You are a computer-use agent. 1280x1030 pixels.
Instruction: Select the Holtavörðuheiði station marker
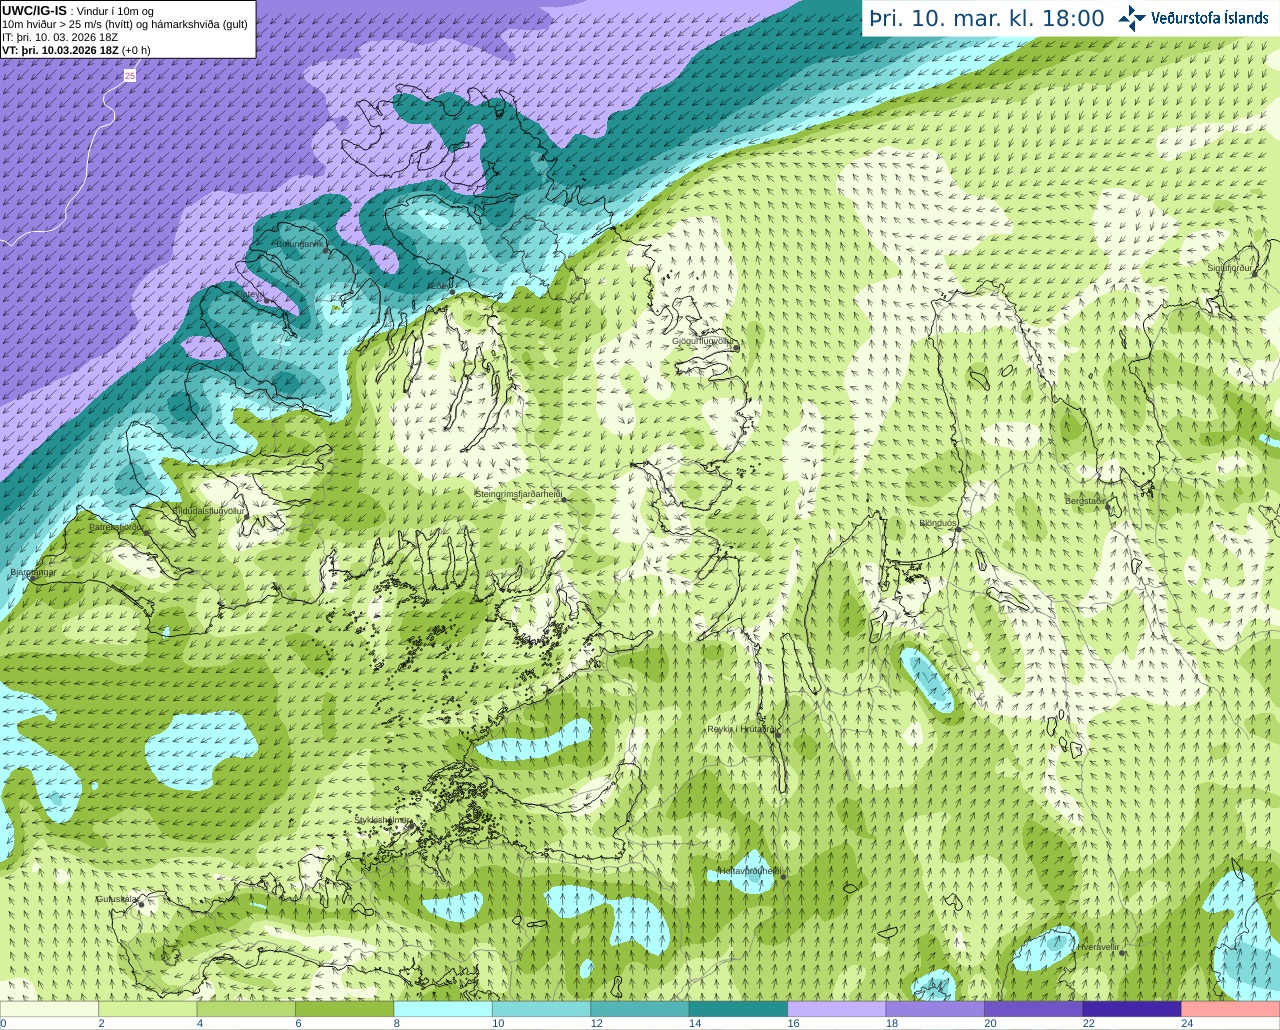coord(784,877)
